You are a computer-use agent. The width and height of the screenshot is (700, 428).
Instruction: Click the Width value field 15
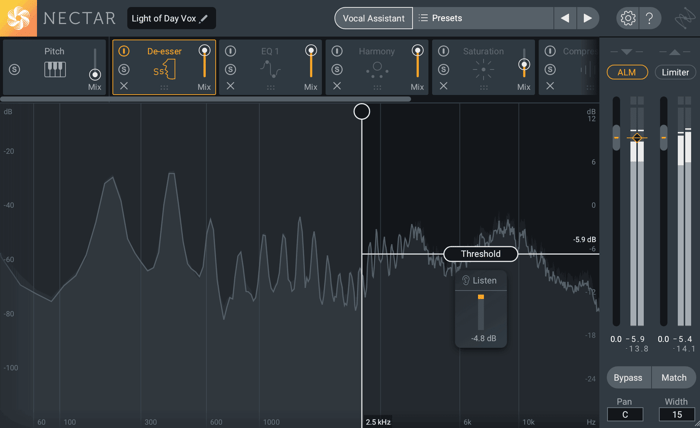[677, 415]
